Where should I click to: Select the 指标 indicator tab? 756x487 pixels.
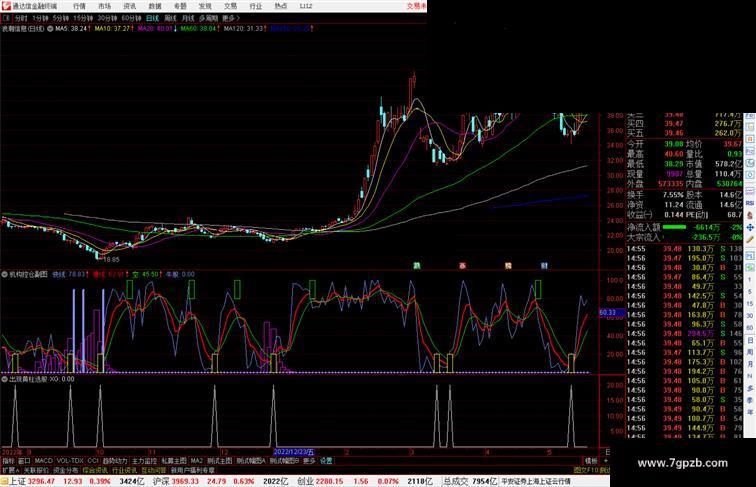pos(8,461)
